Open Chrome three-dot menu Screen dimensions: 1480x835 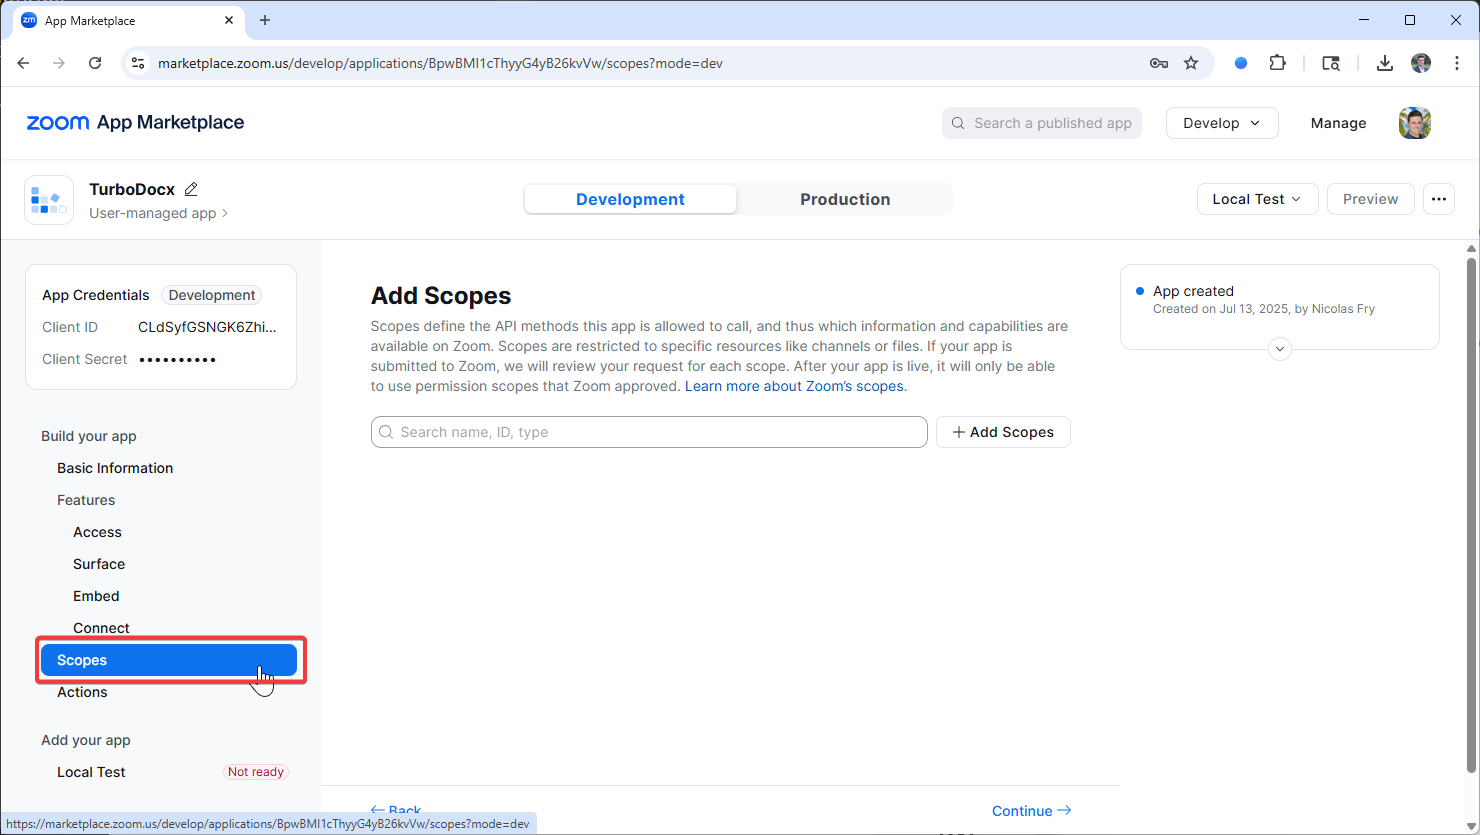point(1457,63)
